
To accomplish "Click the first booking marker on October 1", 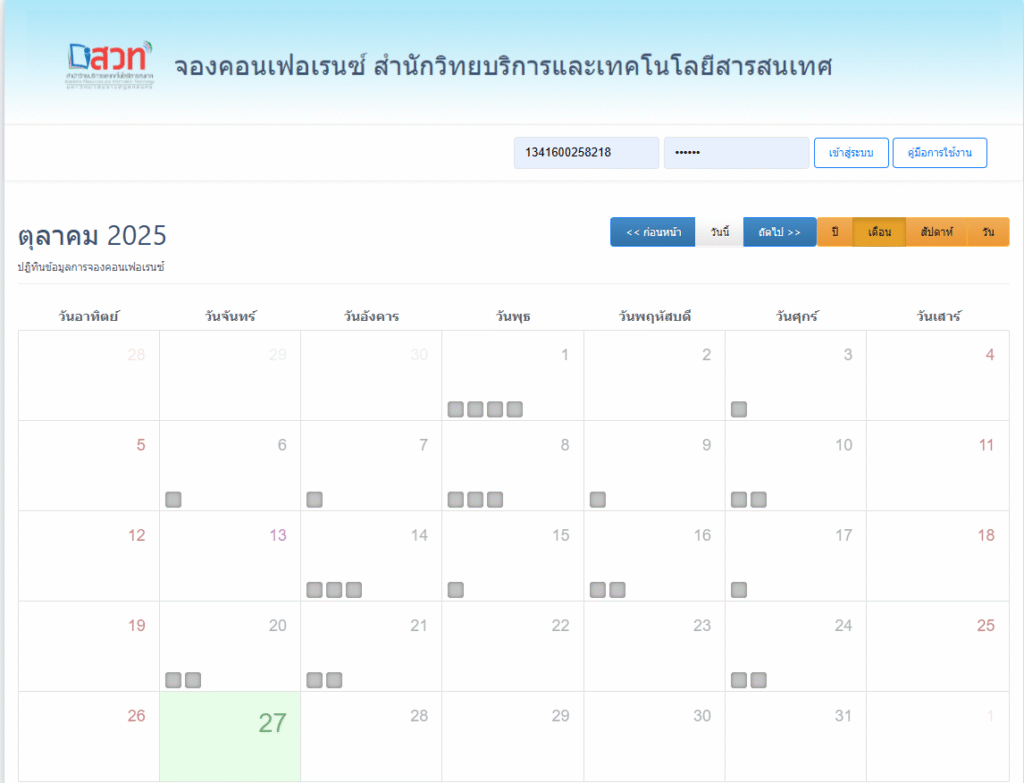I will pos(456,408).
